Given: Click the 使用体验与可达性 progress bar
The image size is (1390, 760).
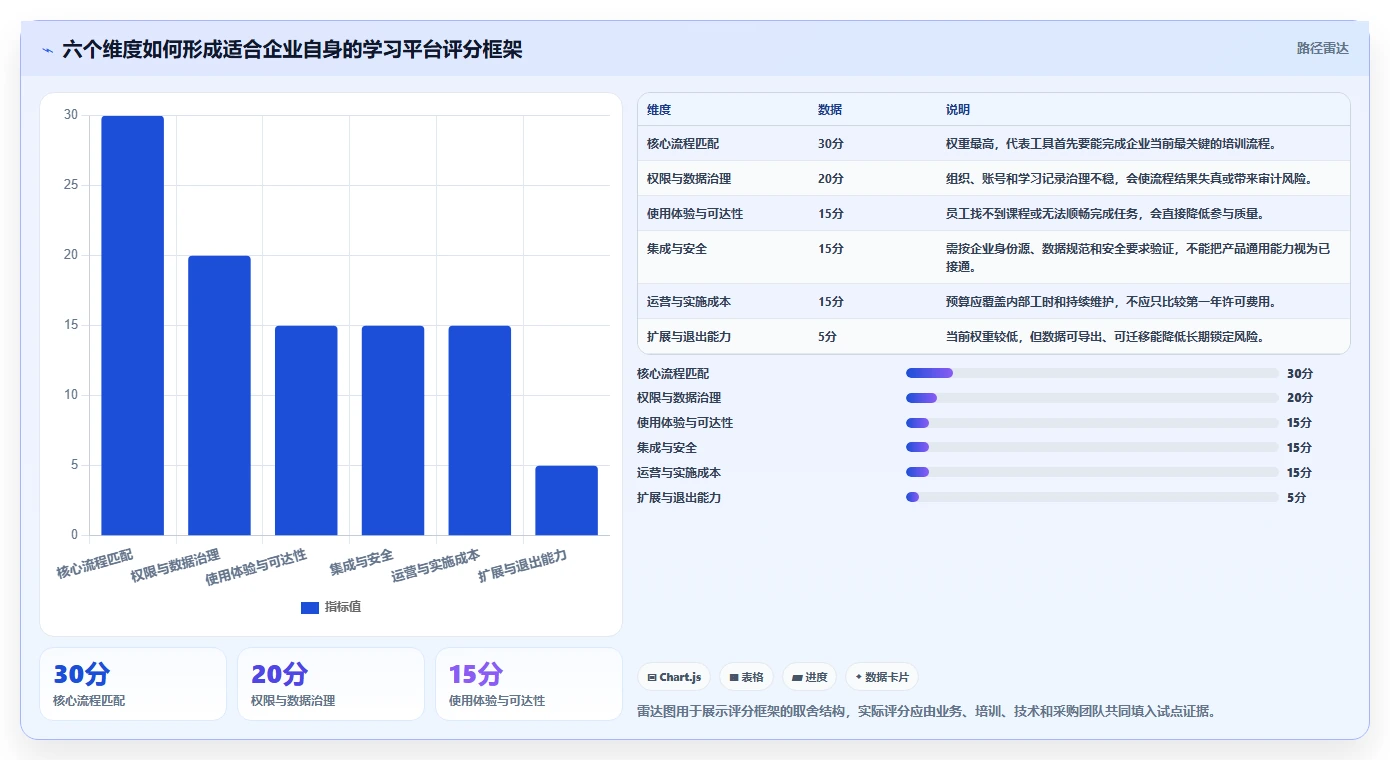Looking at the screenshot, I should click(1092, 423).
